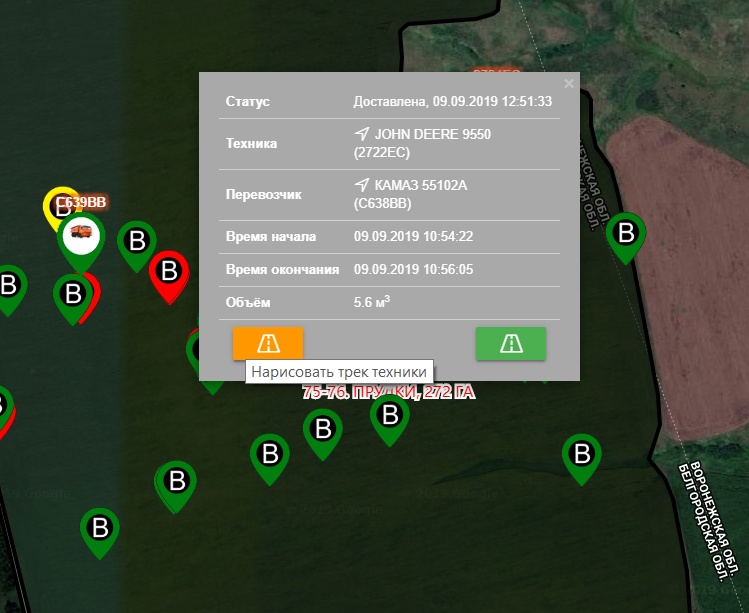The width and height of the screenshot is (749, 613).
Task: Close the delivery info popup
Action: click(x=568, y=84)
